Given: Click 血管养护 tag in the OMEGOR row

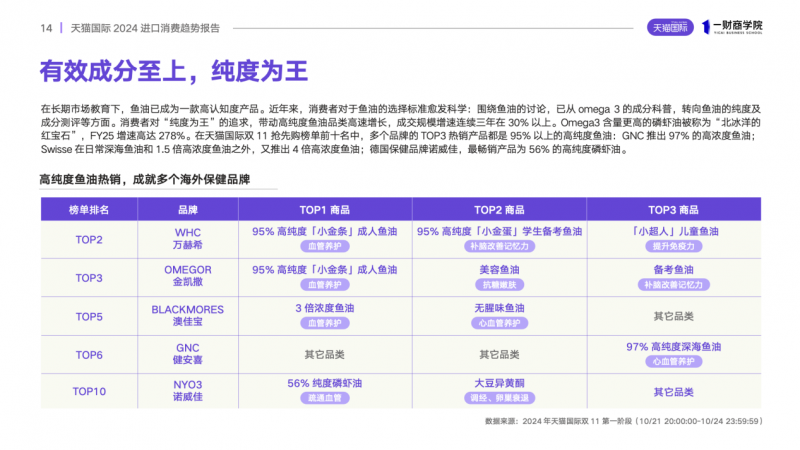Looking at the screenshot, I should [x=324, y=285].
